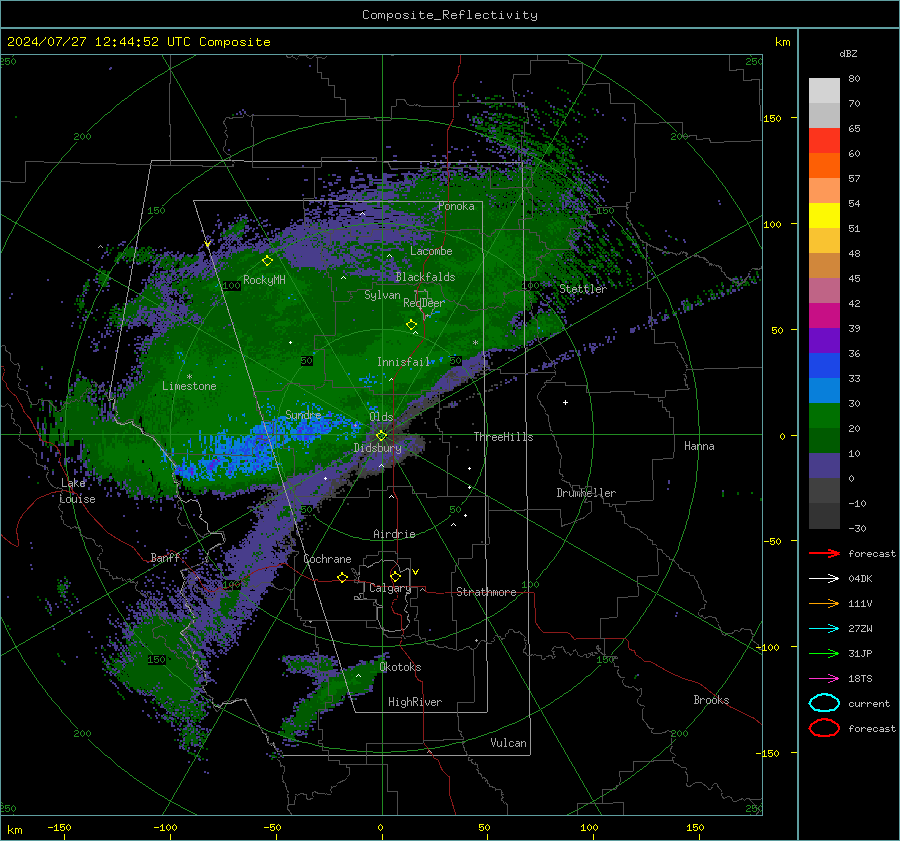Click the Innisfail label
The width and height of the screenshot is (900, 841).
pyautogui.click(x=403, y=362)
